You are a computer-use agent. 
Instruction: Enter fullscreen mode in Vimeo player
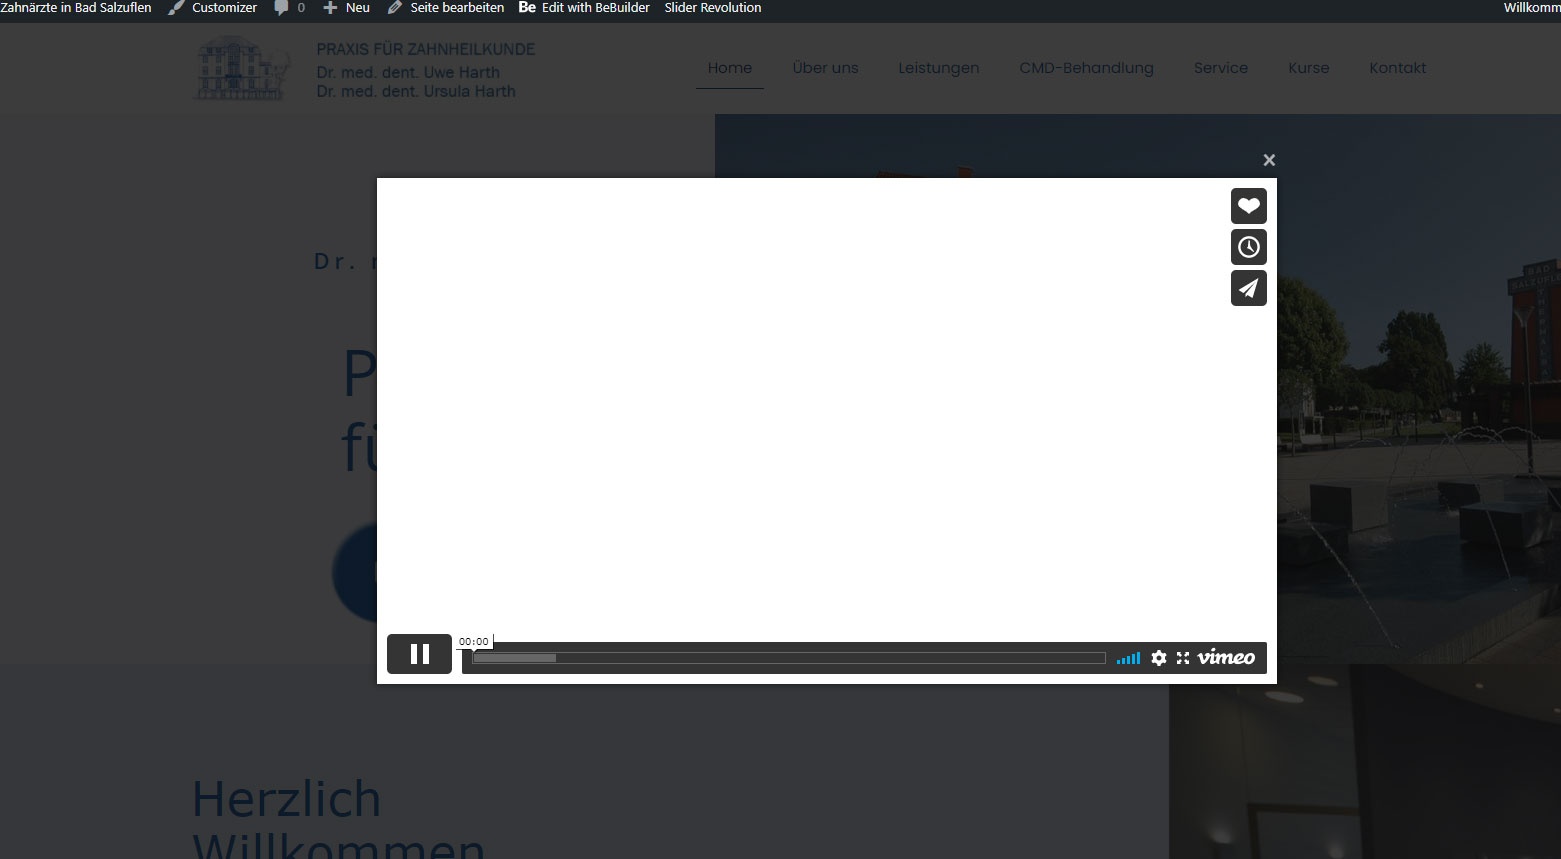pos(1183,658)
